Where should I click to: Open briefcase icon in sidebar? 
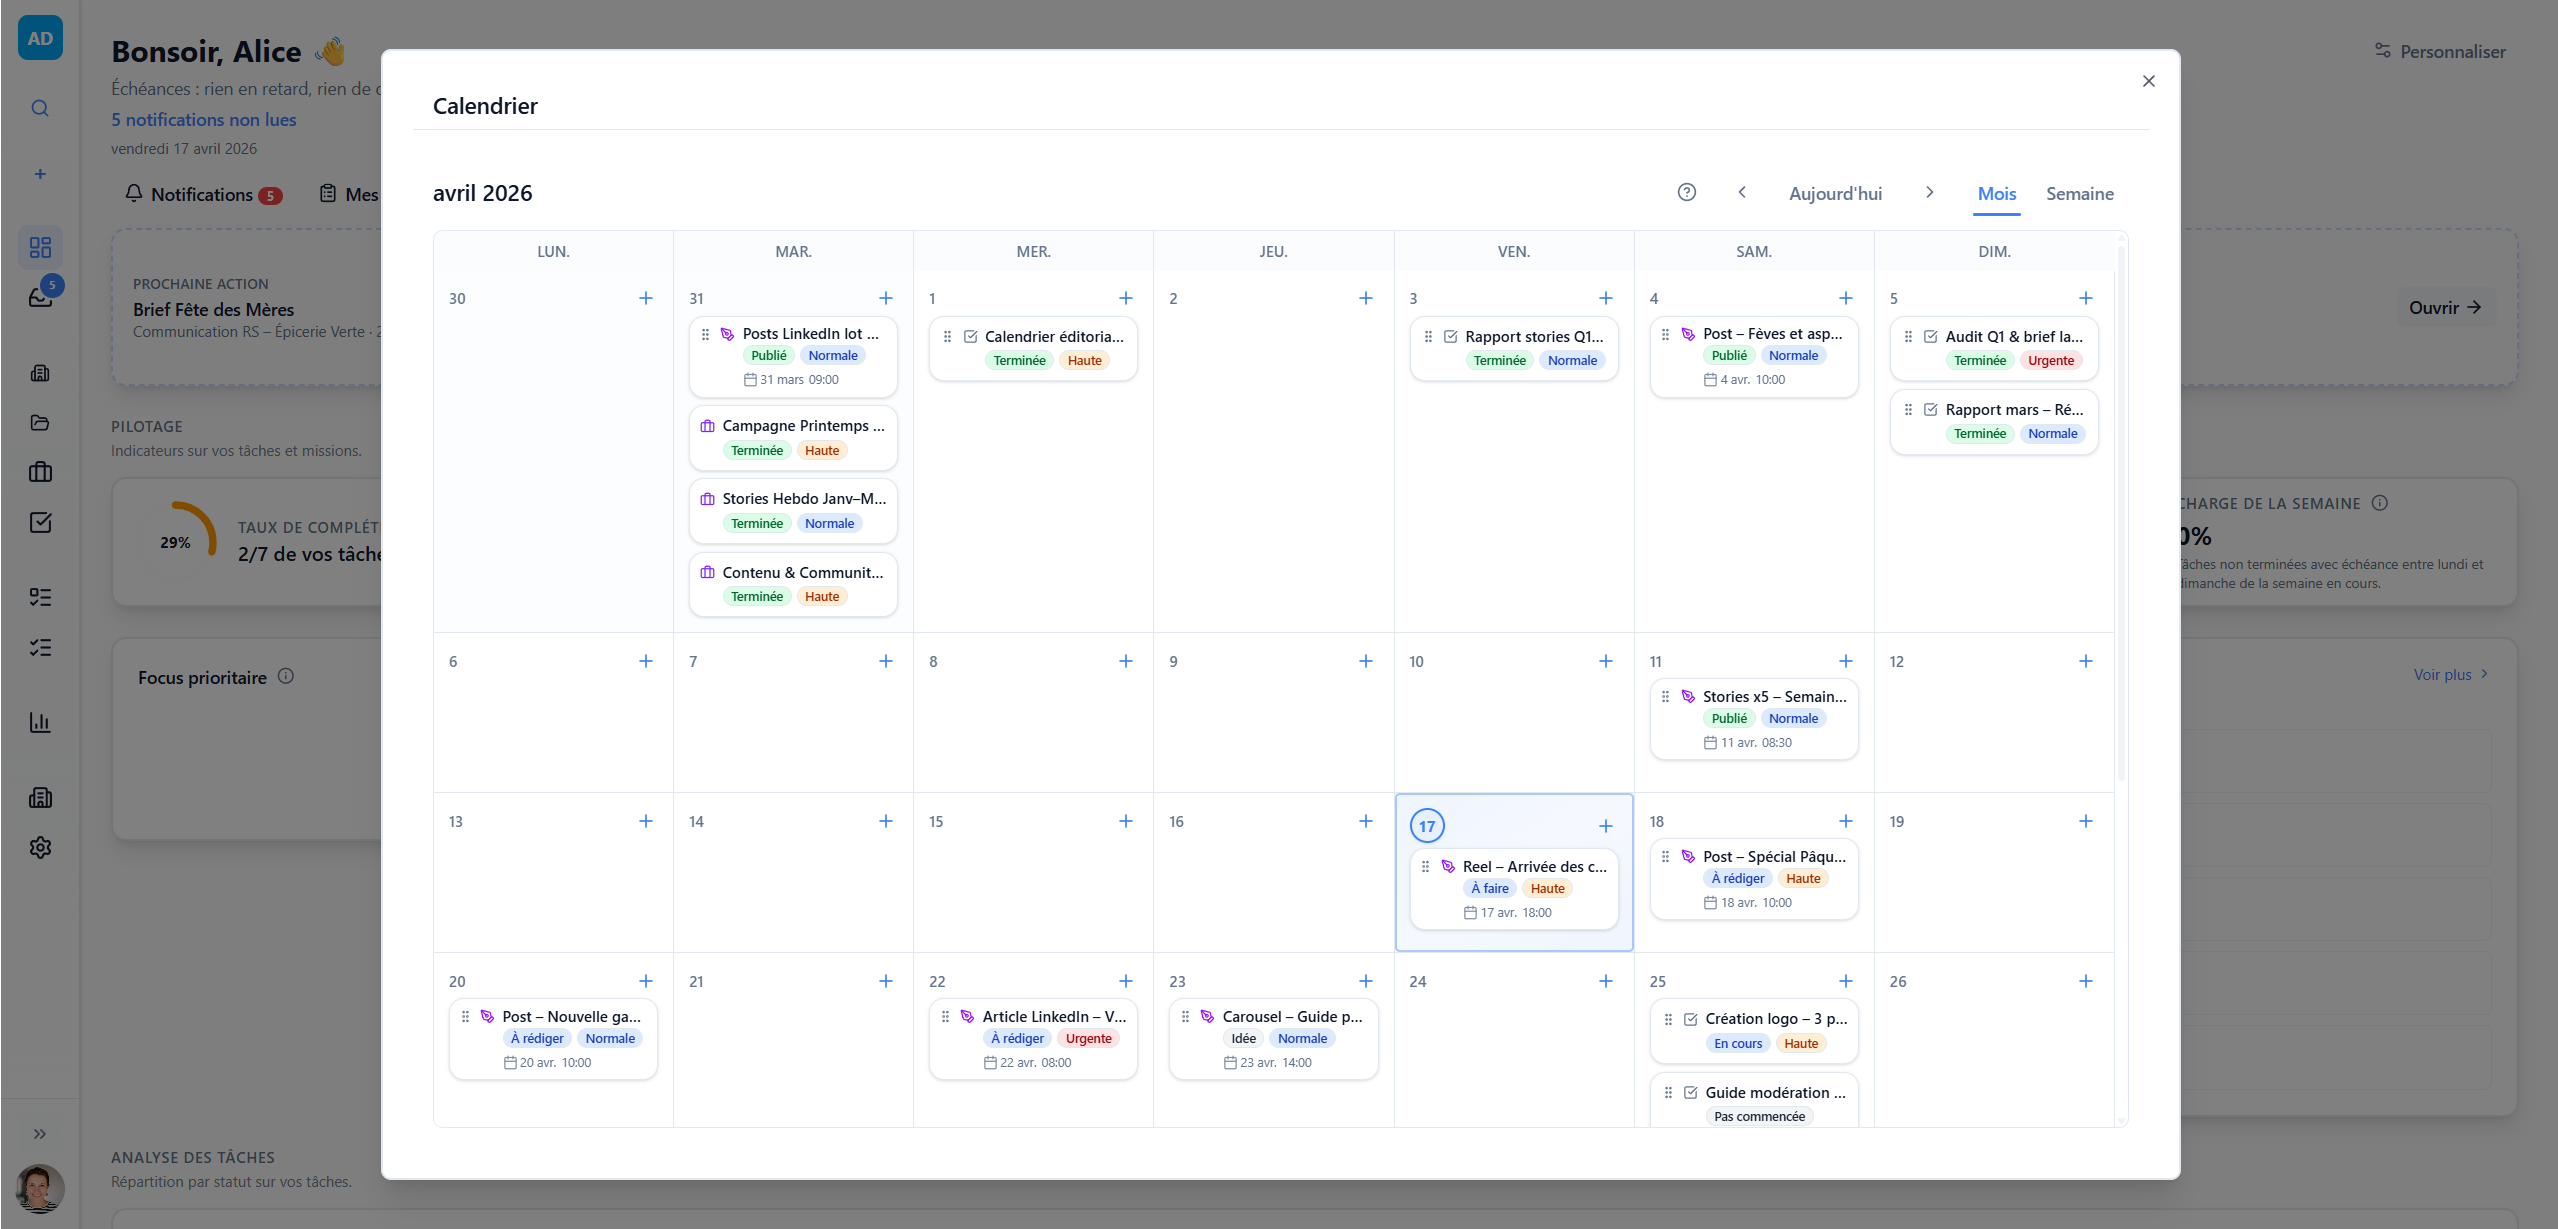tap(40, 472)
